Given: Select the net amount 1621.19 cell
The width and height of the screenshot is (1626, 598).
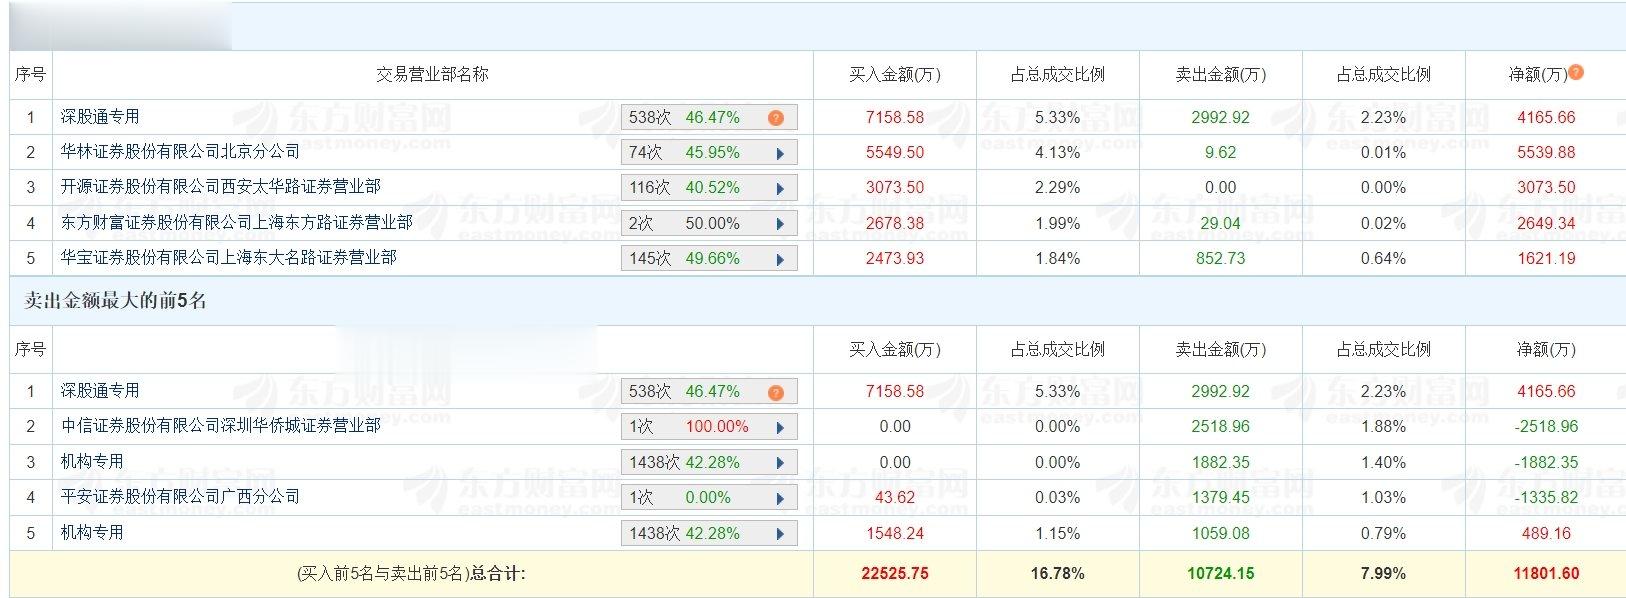Looking at the screenshot, I should [x=1546, y=258].
